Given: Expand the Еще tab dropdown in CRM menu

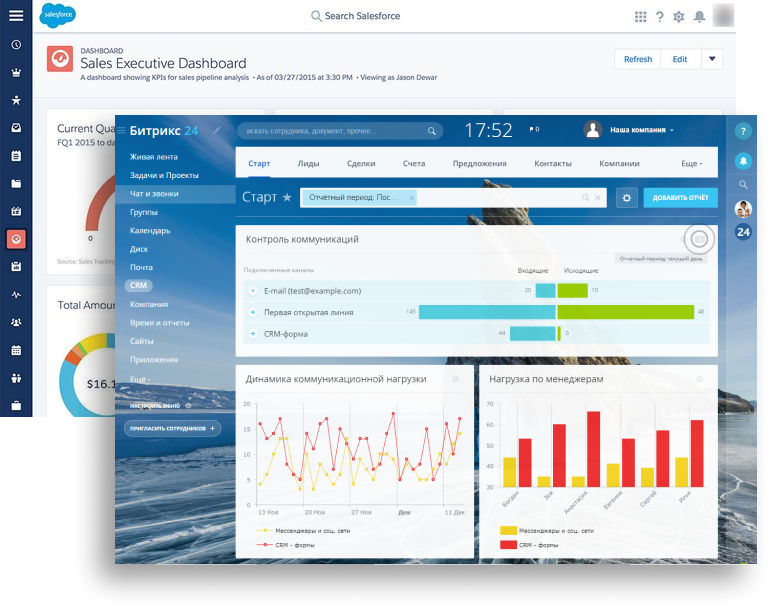Looking at the screenshot, I should point(692,163).
